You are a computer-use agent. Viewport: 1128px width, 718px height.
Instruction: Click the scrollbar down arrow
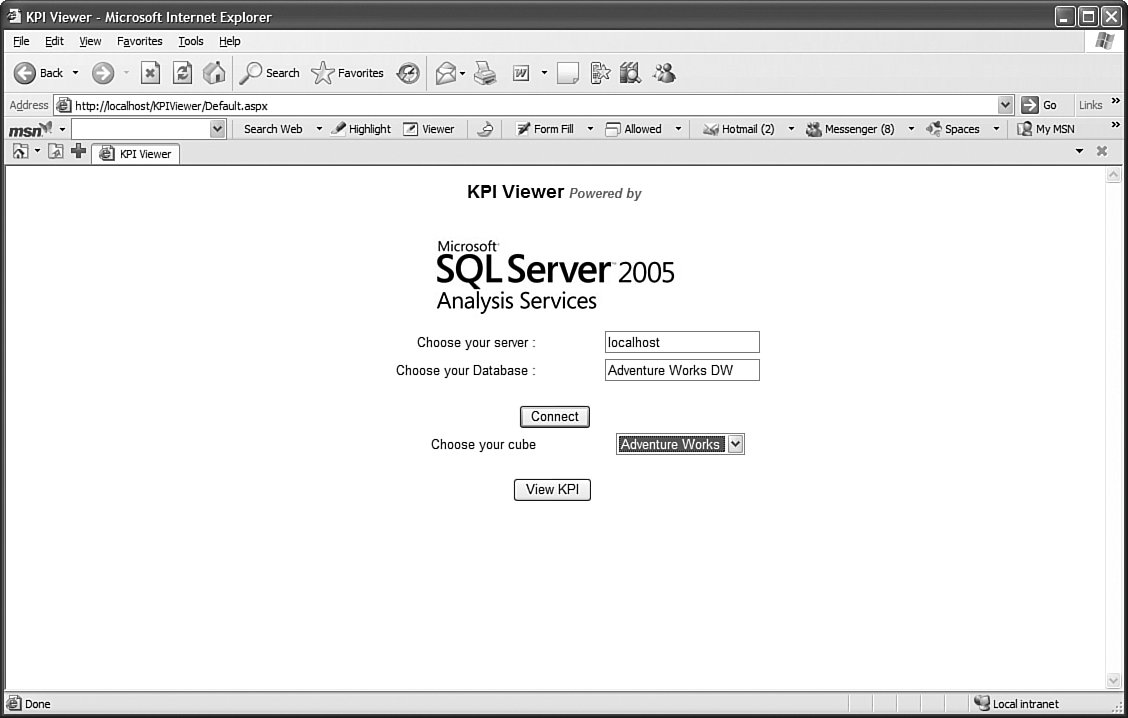click(1114, 681)
